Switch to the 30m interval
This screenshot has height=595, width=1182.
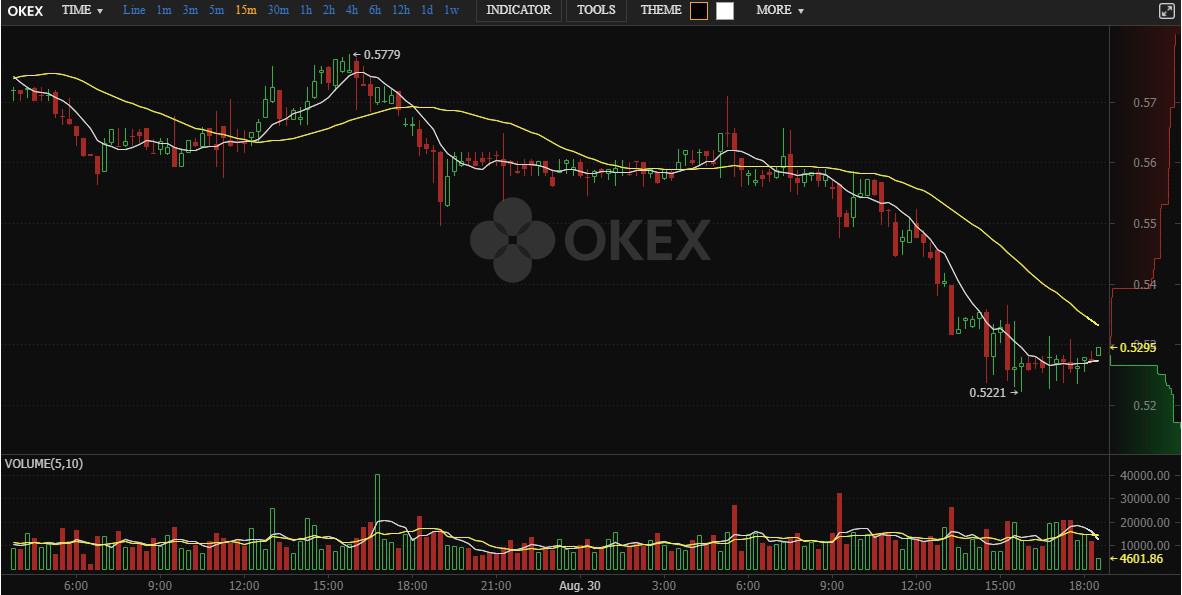(x=278, y=11)
